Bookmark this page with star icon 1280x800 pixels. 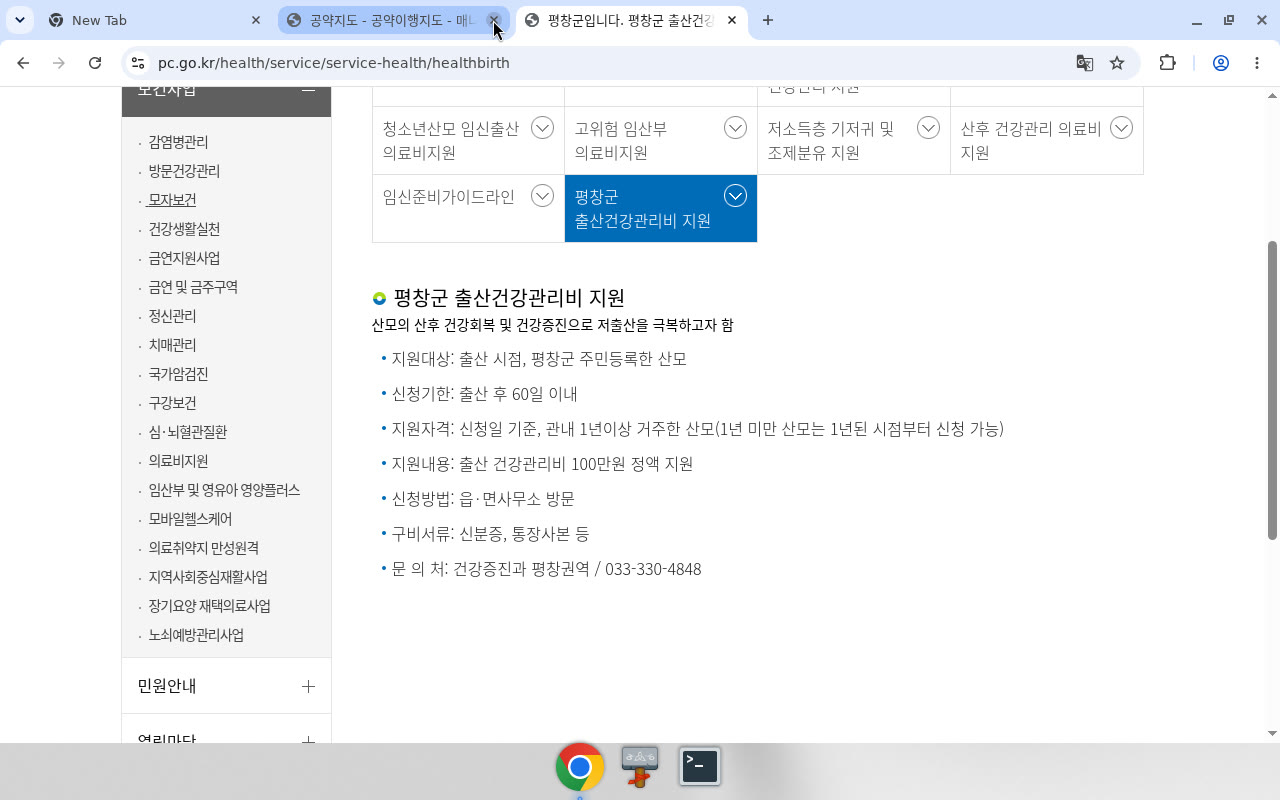[1117, 63]
